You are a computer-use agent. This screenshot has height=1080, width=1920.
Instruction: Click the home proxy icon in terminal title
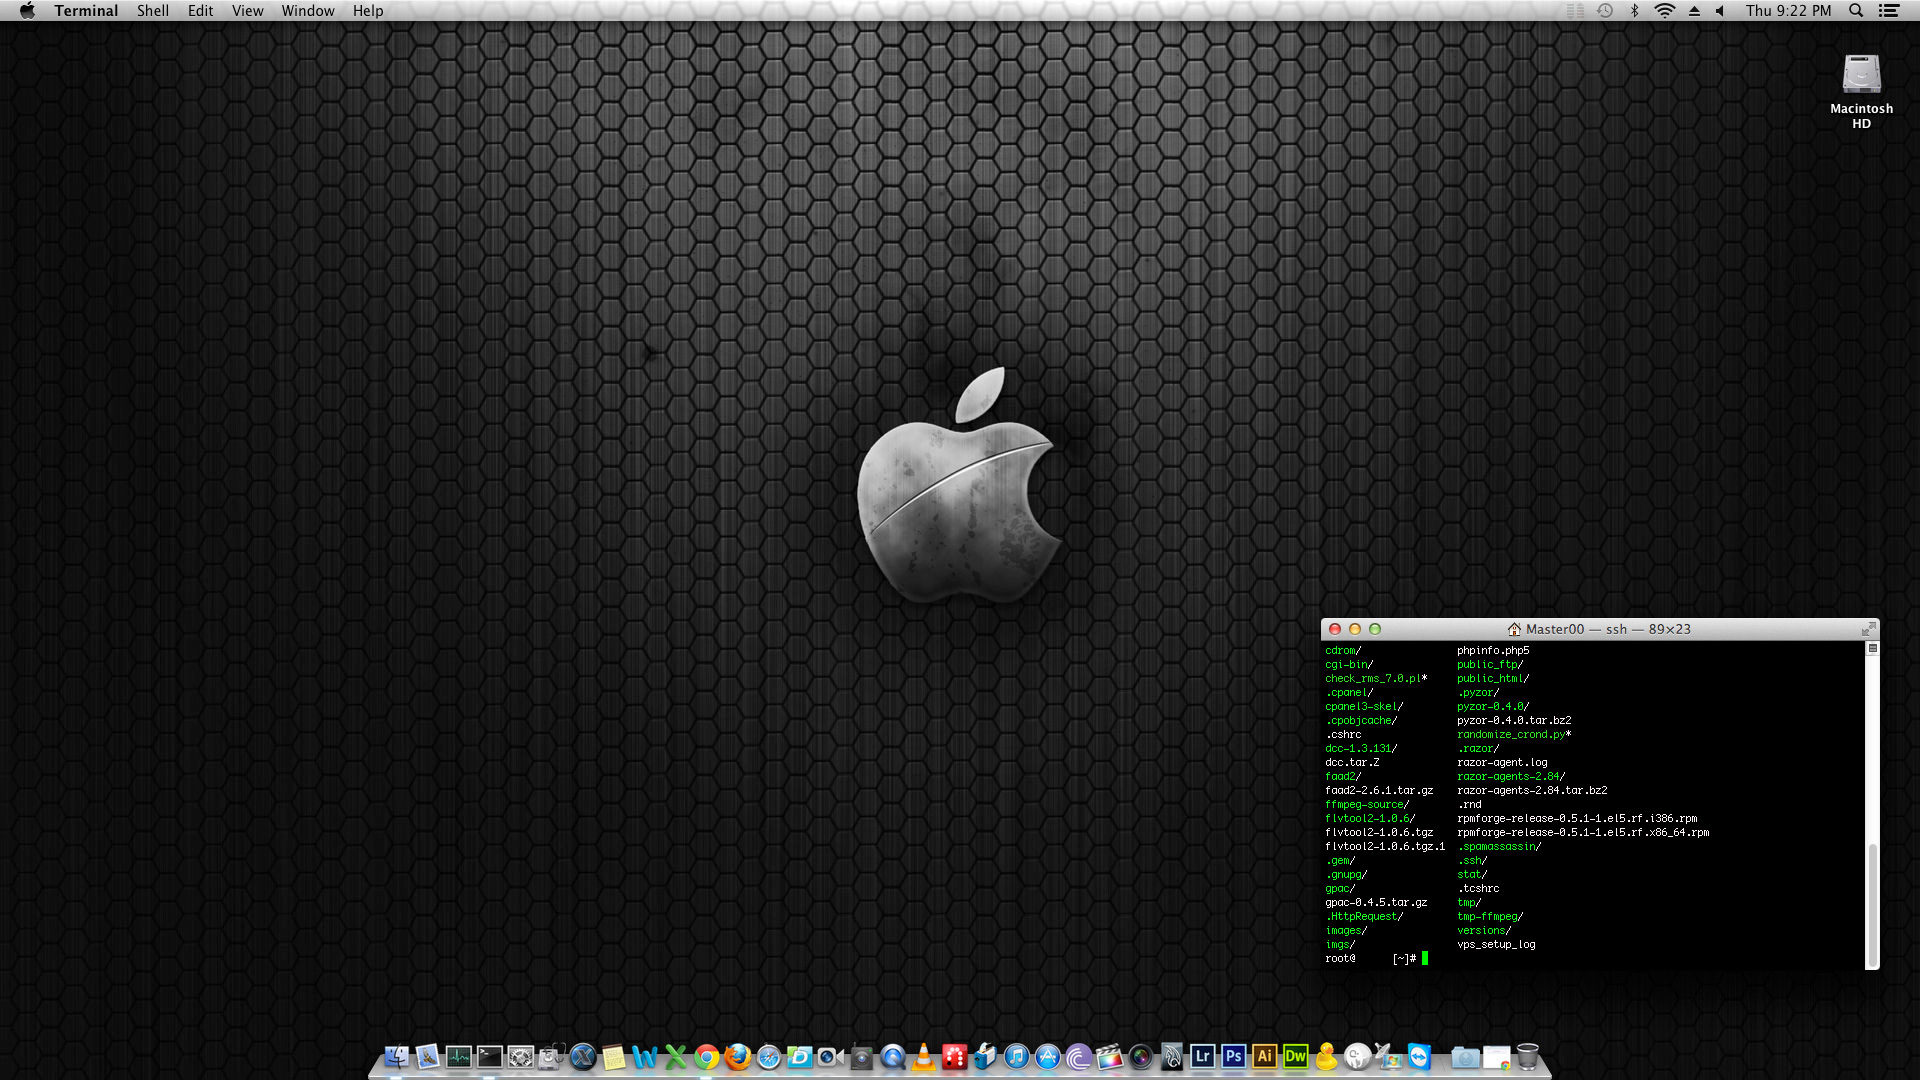coord(1514,629)
